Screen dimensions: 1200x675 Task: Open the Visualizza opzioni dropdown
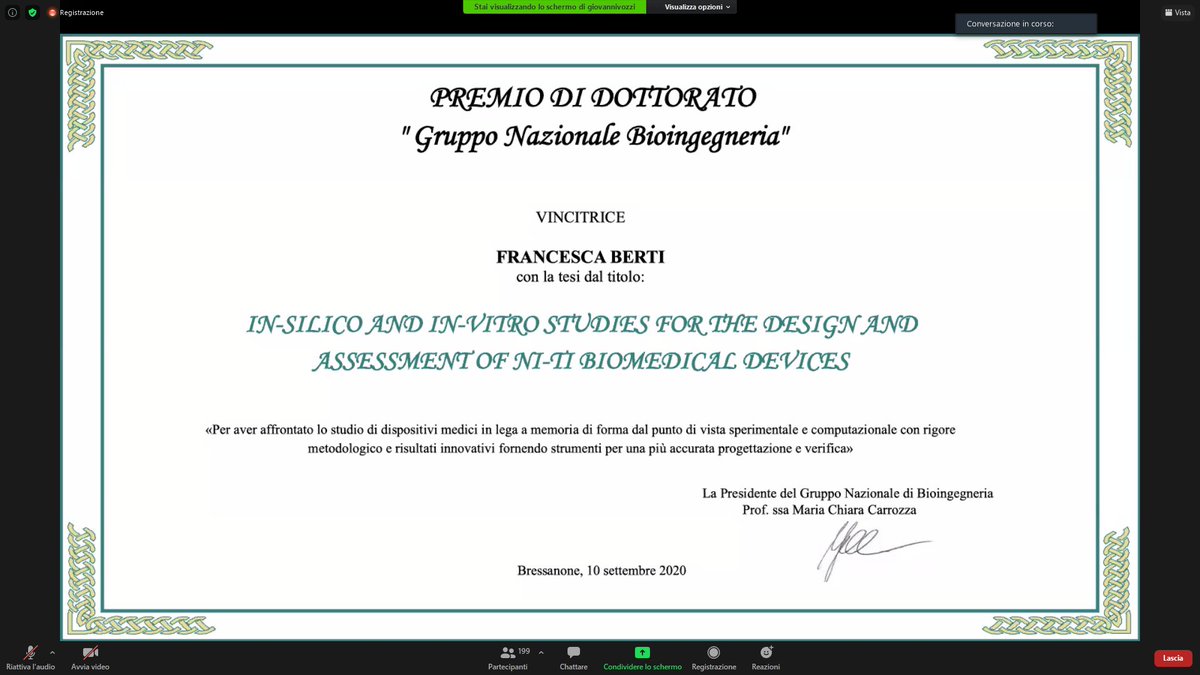point(698,6)
